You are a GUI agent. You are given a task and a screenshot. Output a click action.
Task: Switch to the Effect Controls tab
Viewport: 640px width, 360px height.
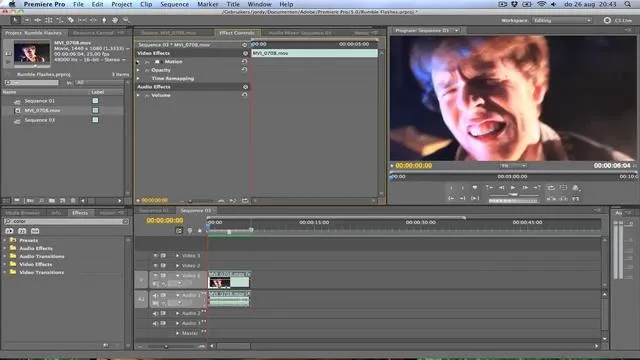click(236, 33)
